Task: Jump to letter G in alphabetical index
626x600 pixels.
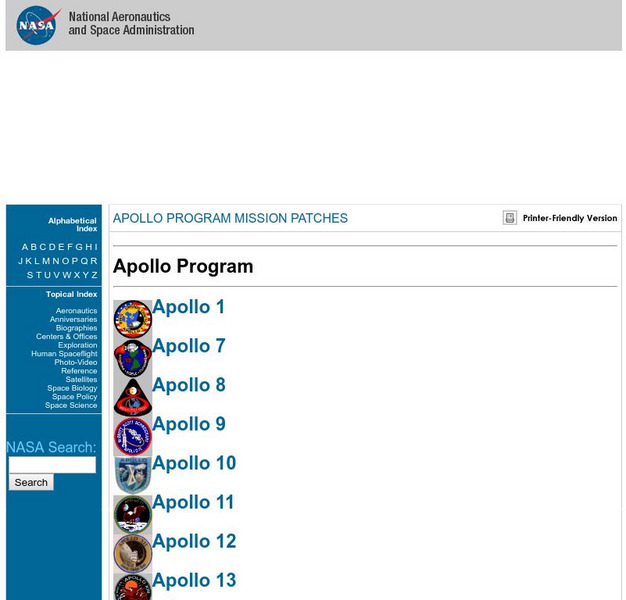Action: (x=79, y=247)
